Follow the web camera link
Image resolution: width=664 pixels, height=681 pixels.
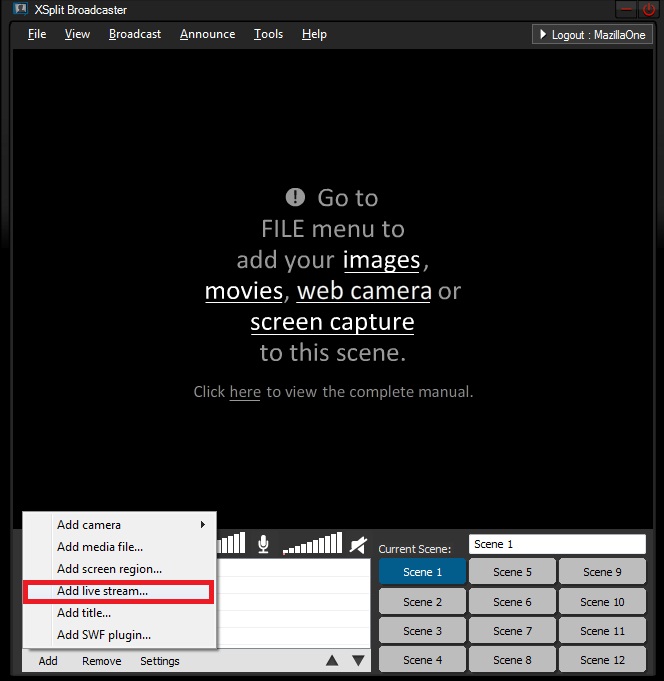coord(364,291)
